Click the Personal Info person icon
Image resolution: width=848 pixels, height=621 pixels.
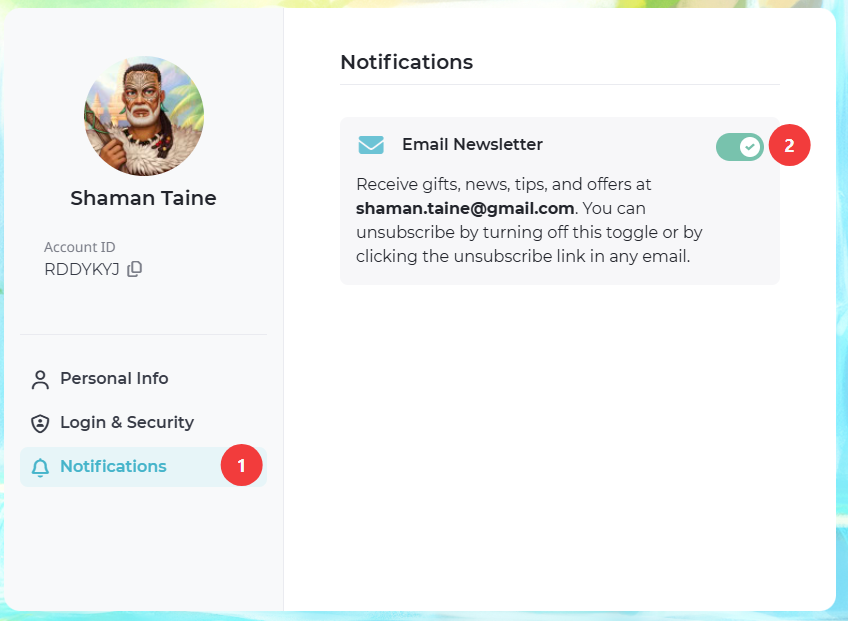(40, 380)
